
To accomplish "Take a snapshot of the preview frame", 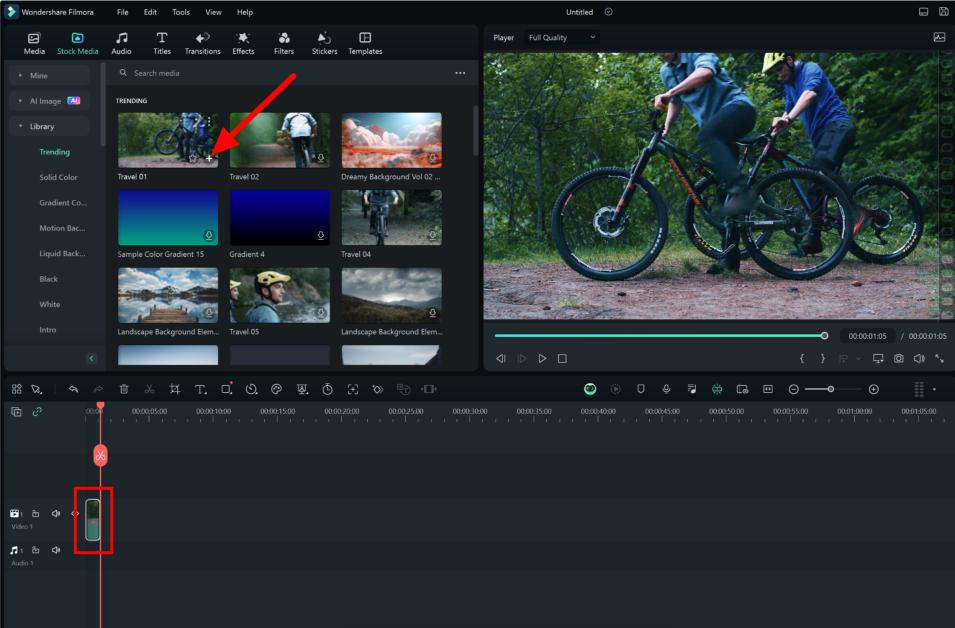I will pos(899,357).
